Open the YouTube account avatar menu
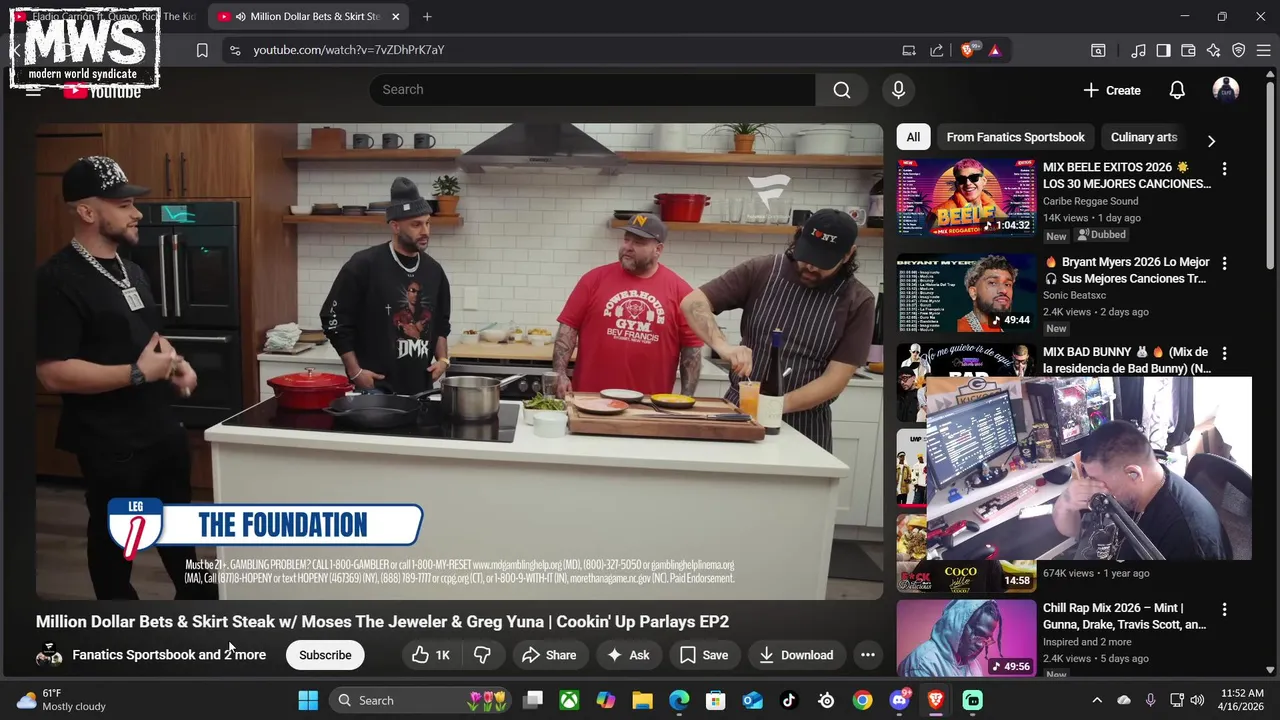The image size is (1280, 720). [x=1225, y=90]
